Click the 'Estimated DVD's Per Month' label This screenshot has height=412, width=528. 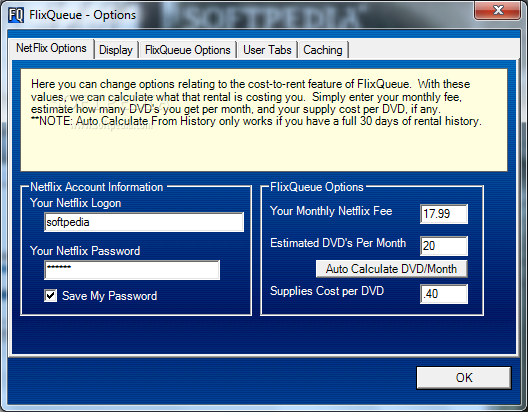338,243
